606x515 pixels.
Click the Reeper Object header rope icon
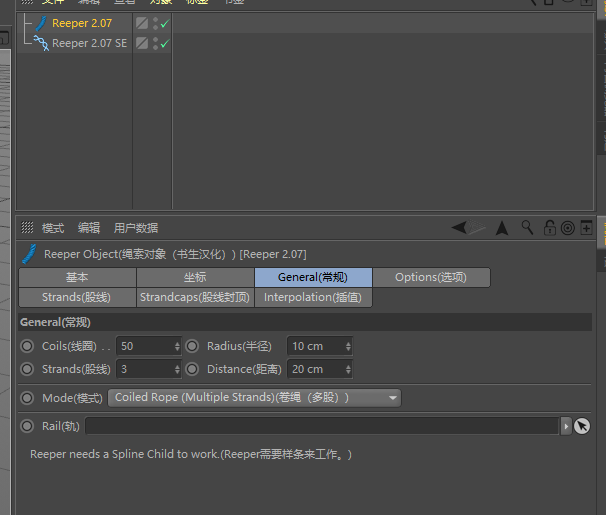(x=29, y=254)
